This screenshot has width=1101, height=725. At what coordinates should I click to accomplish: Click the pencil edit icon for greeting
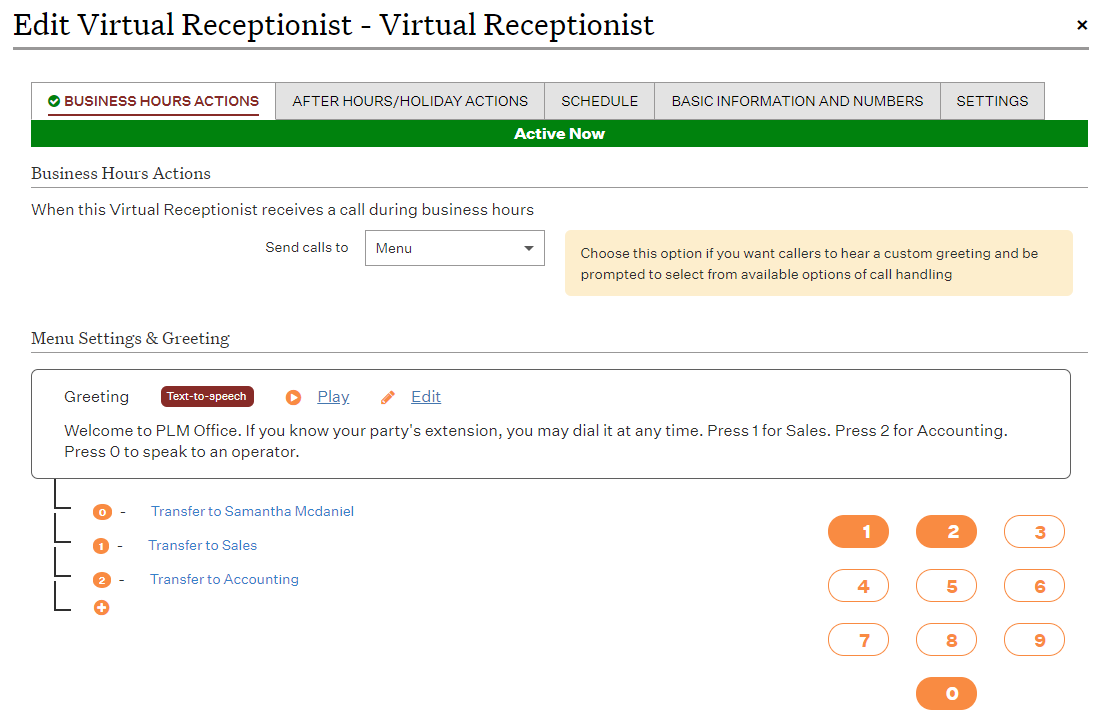click(388, 397)
